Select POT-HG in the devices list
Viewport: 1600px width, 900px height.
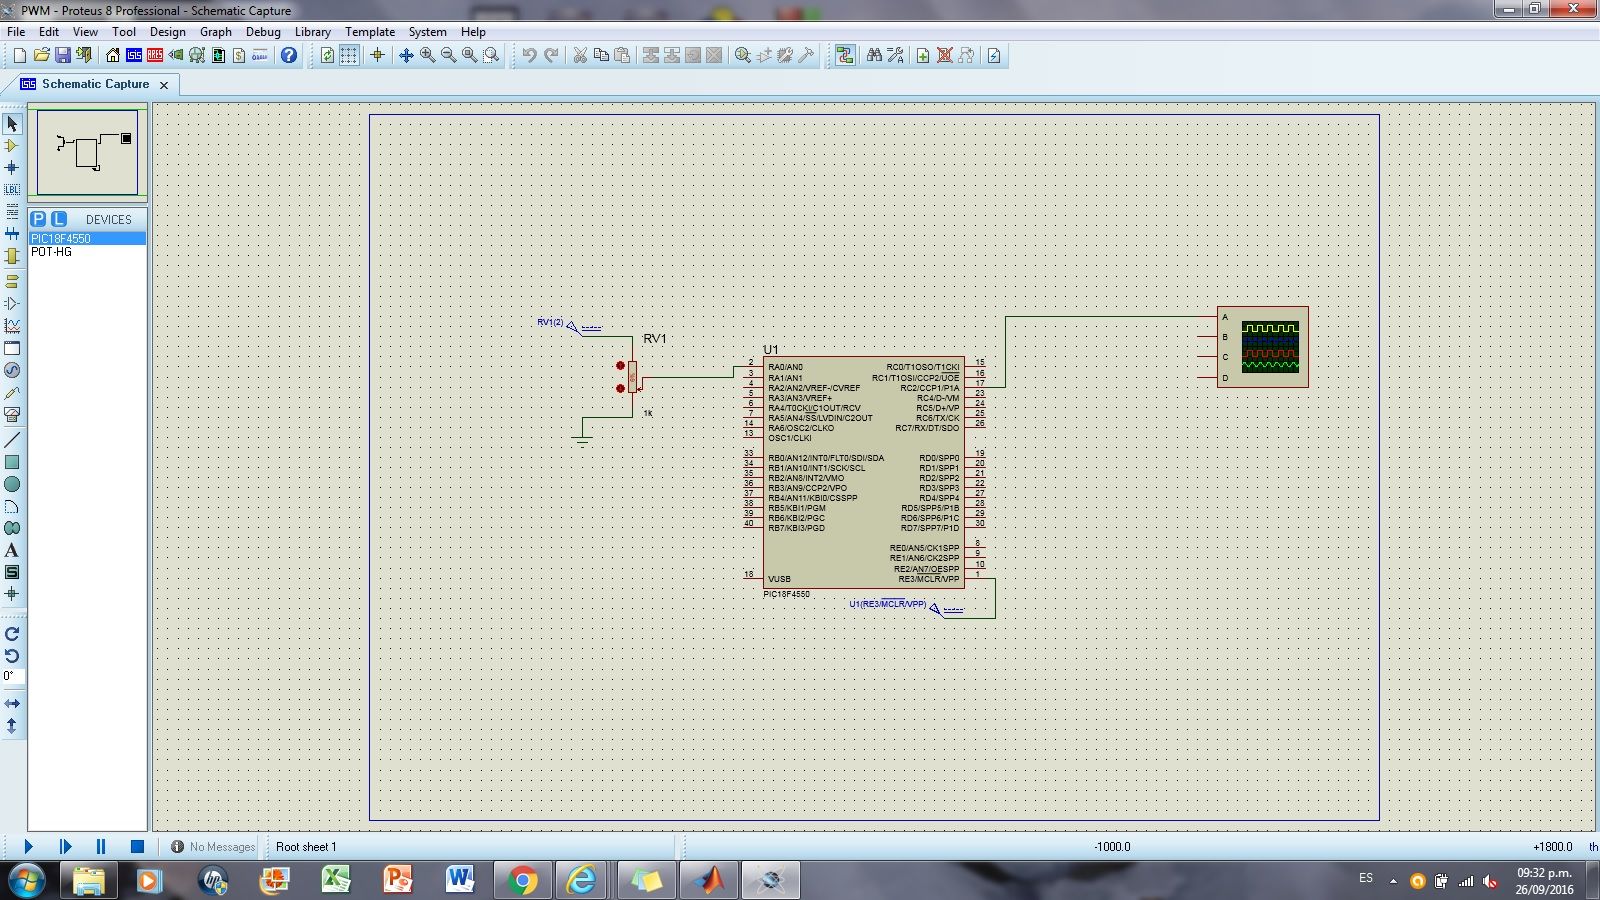pyautogui.click(x=52, y=252)
